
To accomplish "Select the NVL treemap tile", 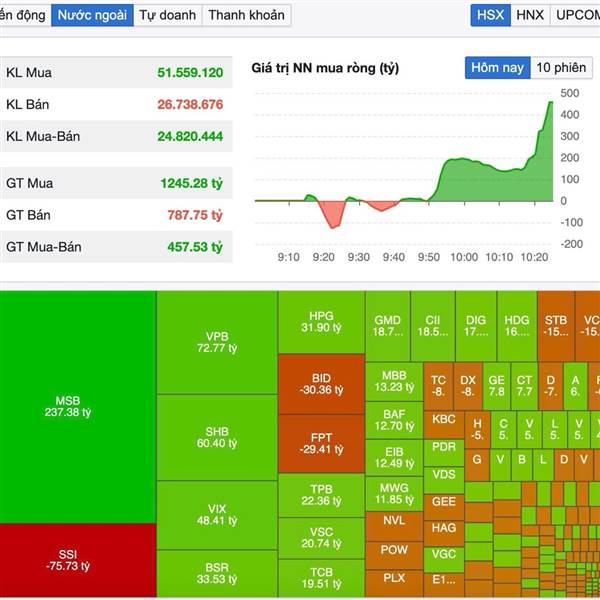I will click(x=394, y=526).
